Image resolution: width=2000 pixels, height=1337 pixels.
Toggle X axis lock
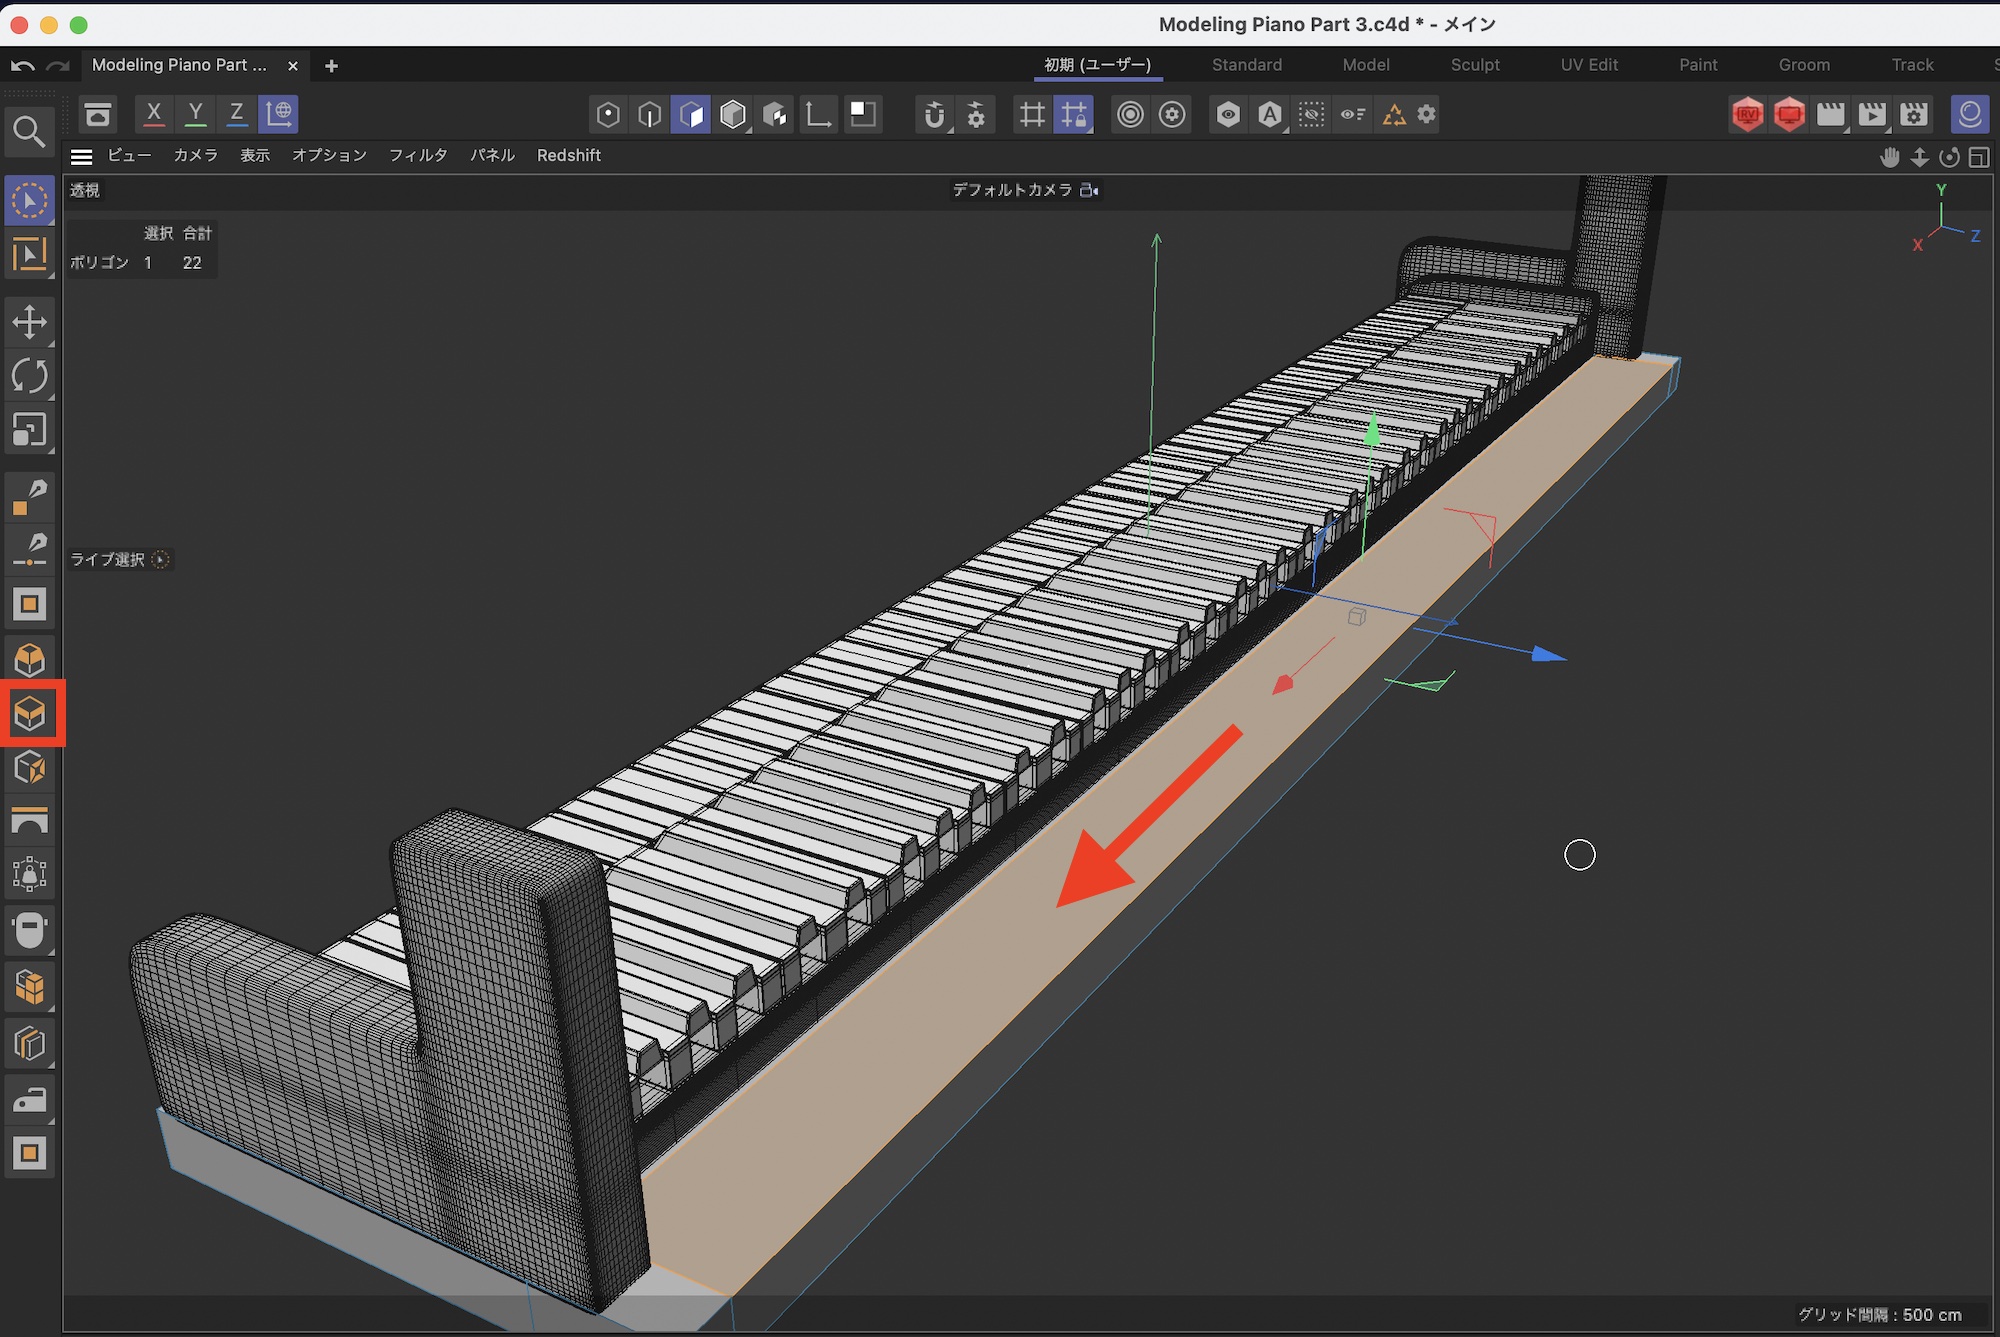(153, 113)
